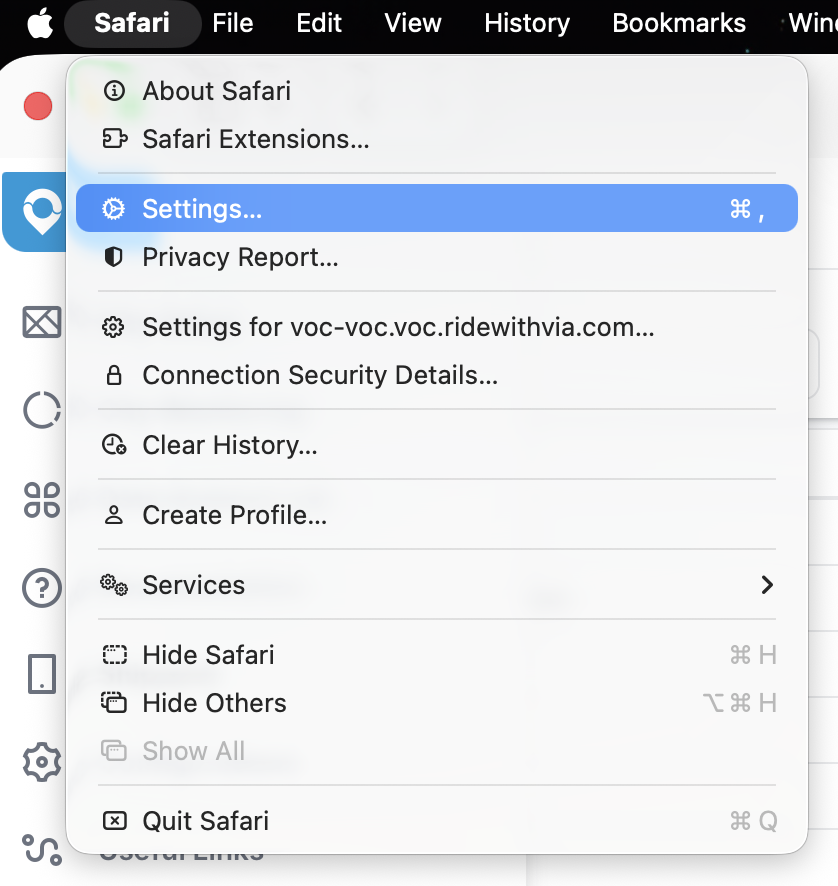Open the History menu in menu bar
This screenshot has width=838, height=886.
[x=527, y=24]
